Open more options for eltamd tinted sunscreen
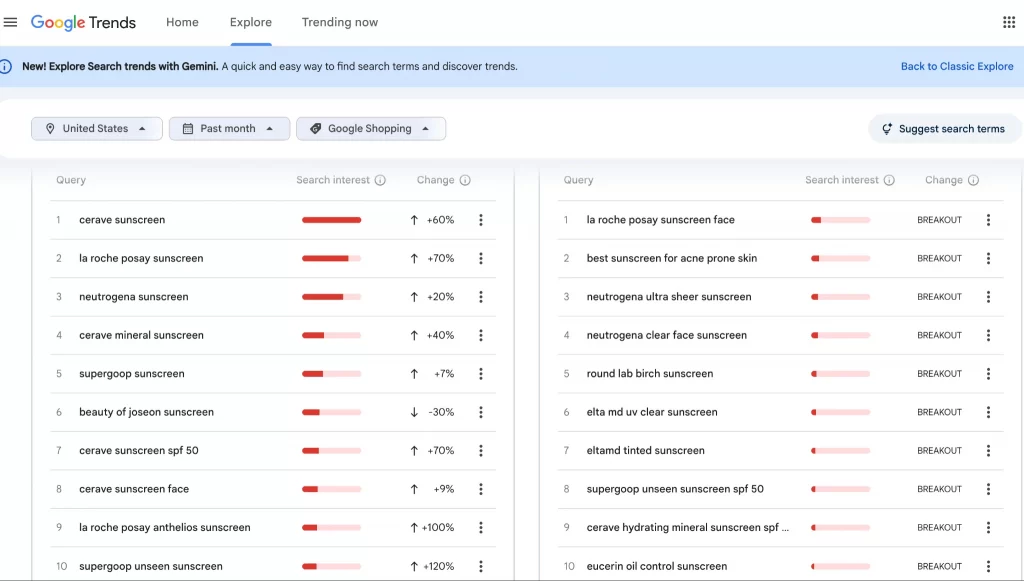The image size is (1024, 581). [988, 450]
